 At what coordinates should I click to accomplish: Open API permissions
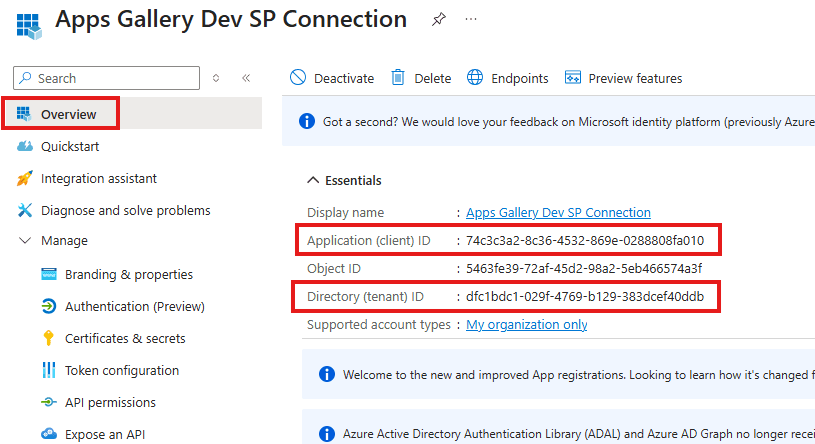point(110,403)
